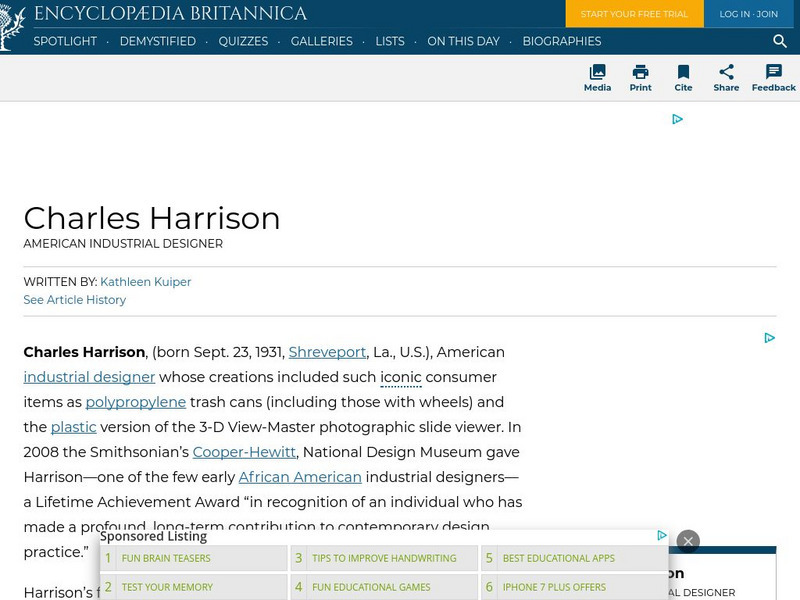Print the Charles Harrison article
This screenshot has width=800, height=600.
click(x=640, y=78)
